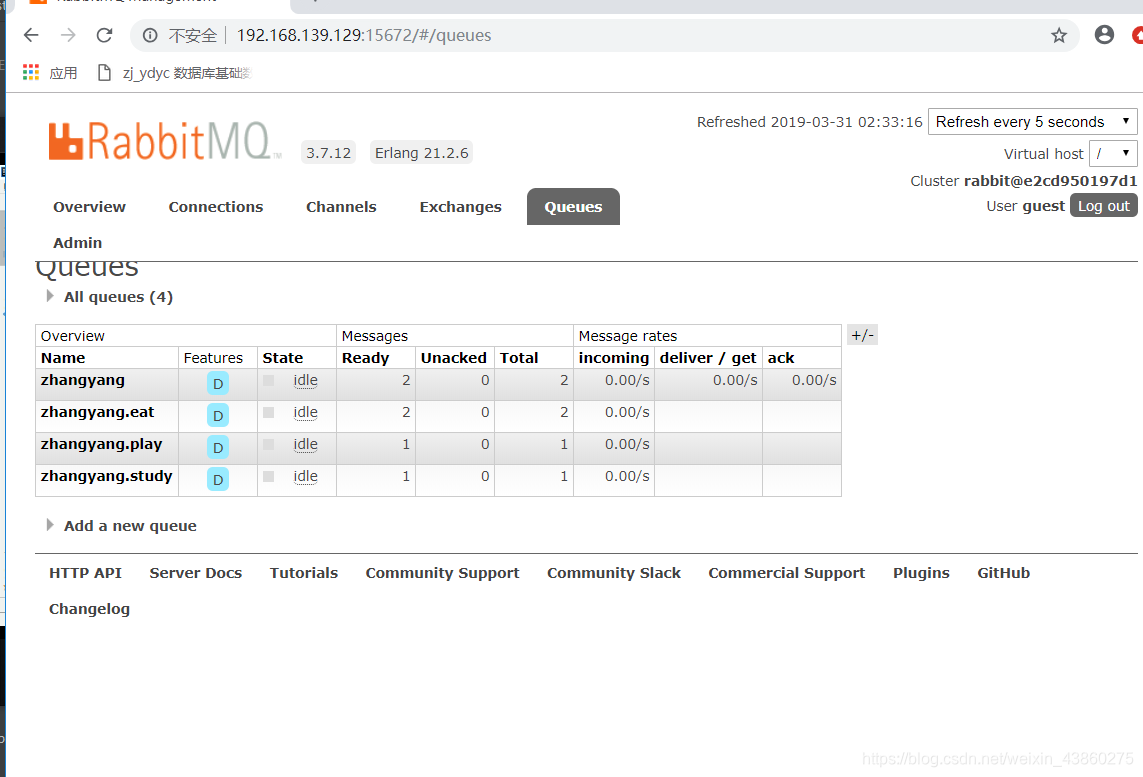Viewport: 1143px width, 777px height.
Task: Toggle table columns with the +/- button
Action: coord(862,335)
